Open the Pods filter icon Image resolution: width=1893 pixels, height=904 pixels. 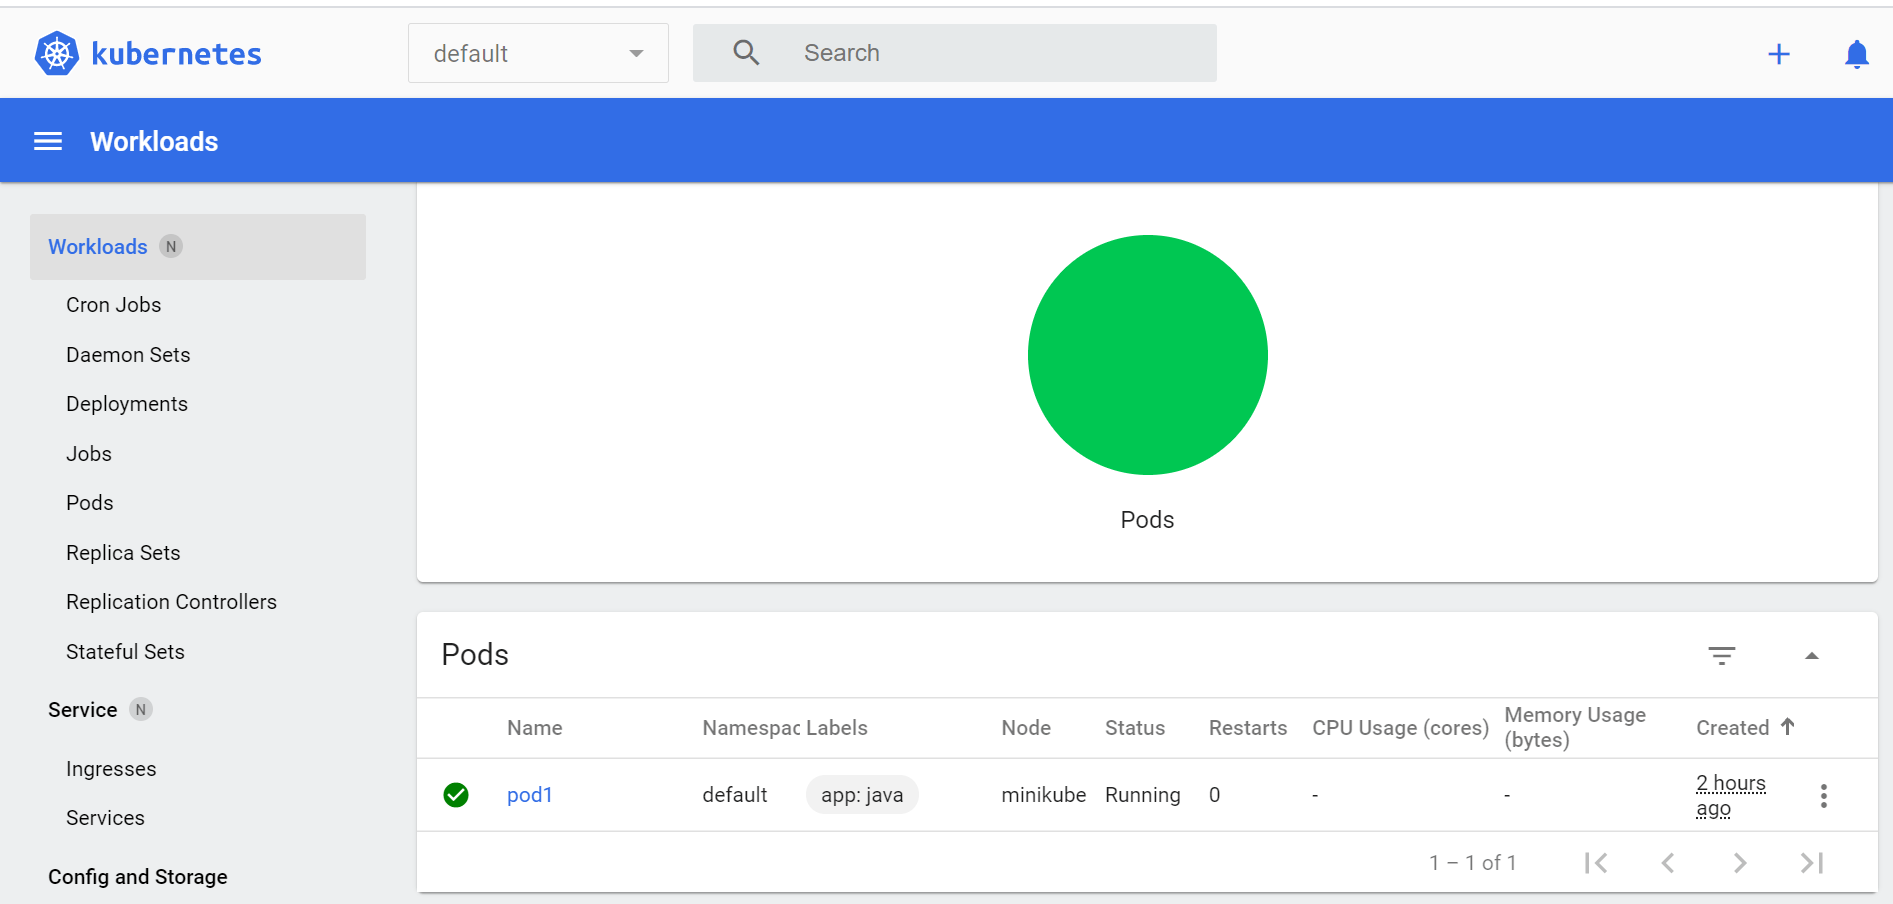(1721, 656)
